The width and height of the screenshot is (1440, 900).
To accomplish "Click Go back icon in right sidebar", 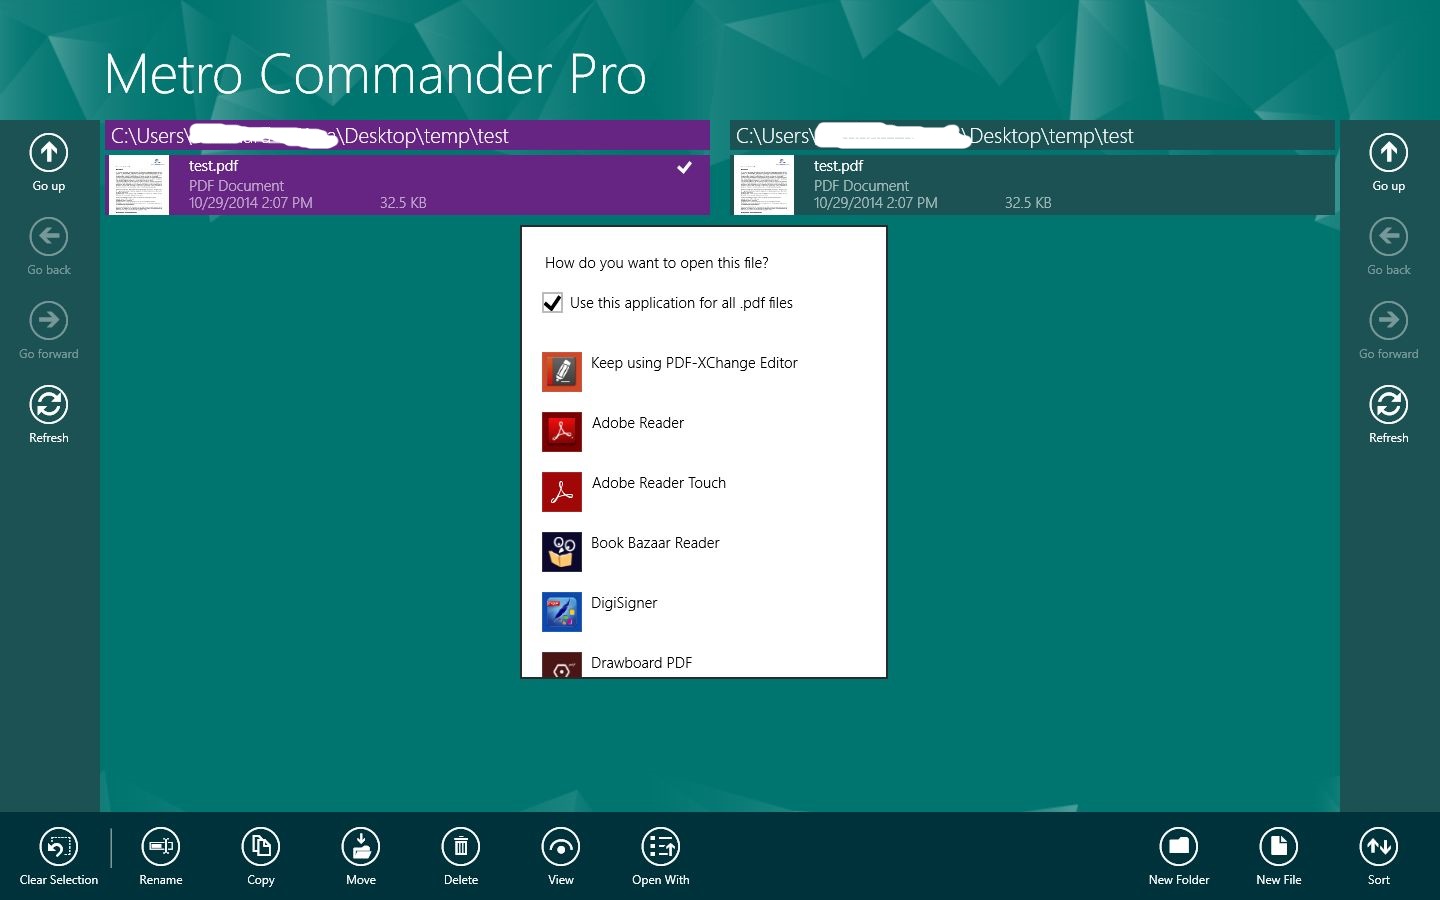I will (x=1389, y=237).
